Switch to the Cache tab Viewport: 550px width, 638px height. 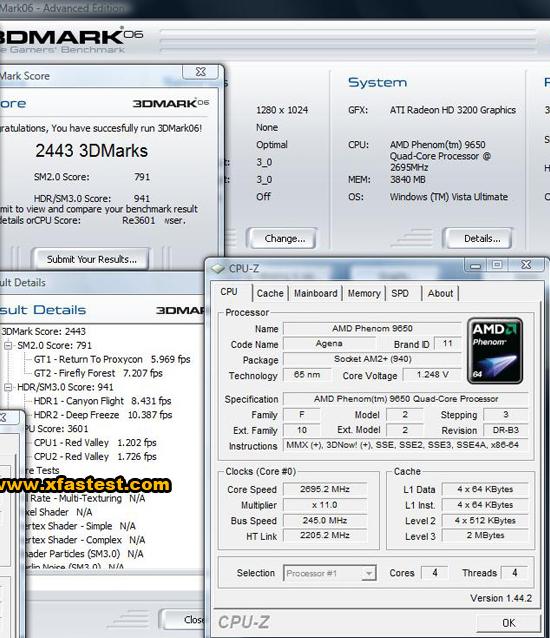tap(270, 293)
